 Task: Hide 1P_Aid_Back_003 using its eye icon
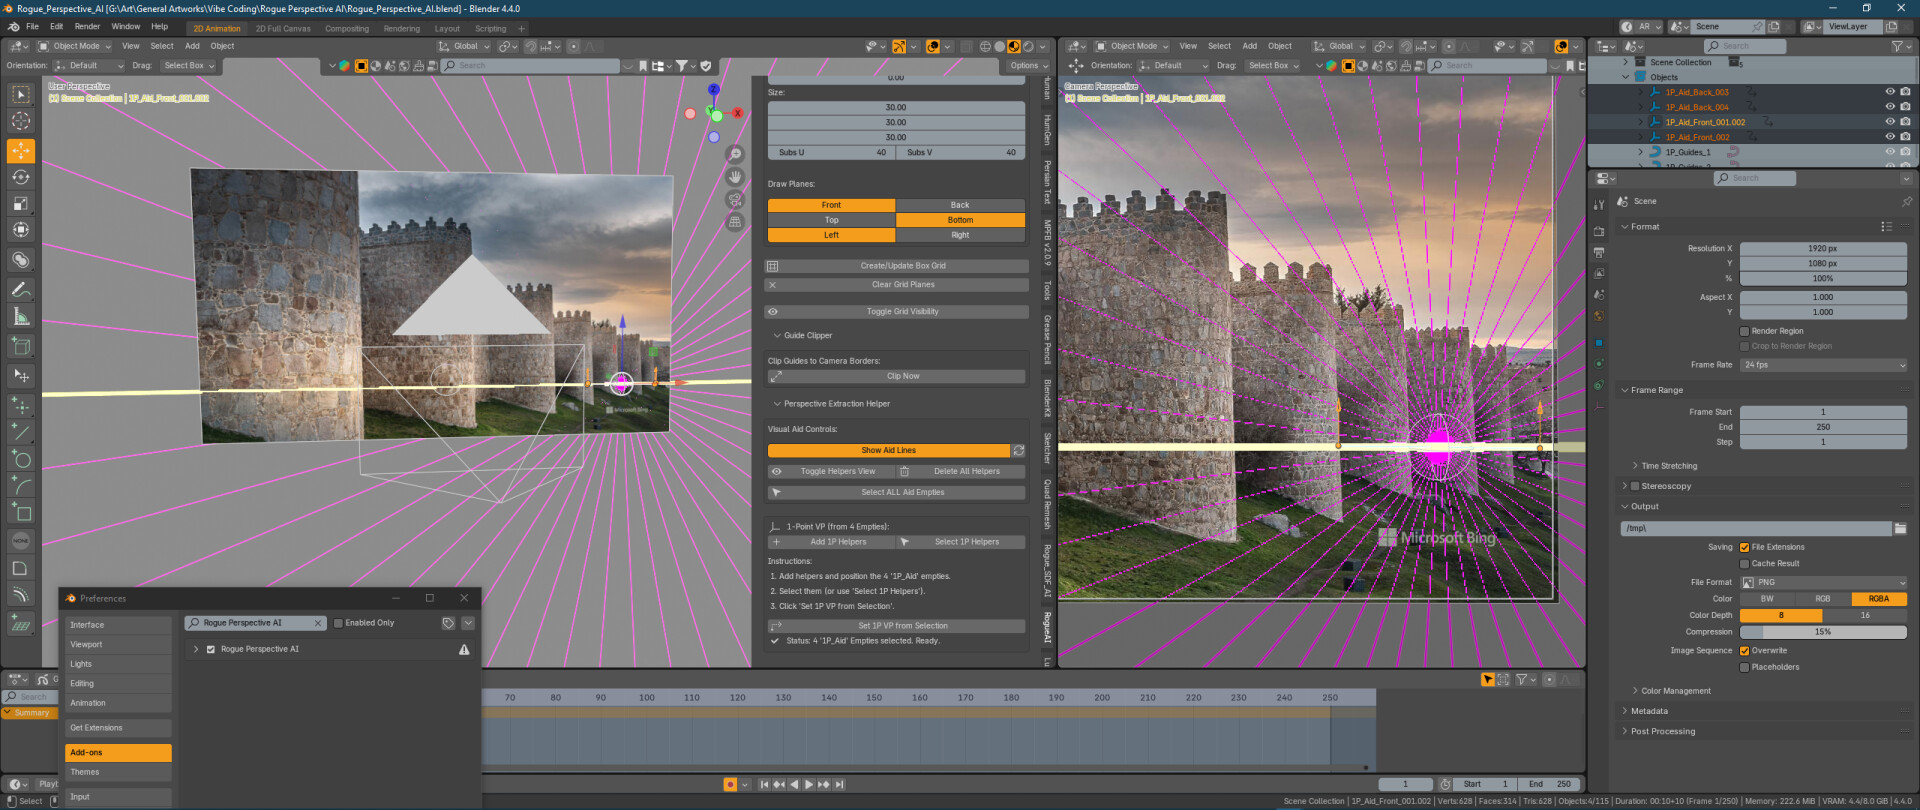pos(1889,92)
